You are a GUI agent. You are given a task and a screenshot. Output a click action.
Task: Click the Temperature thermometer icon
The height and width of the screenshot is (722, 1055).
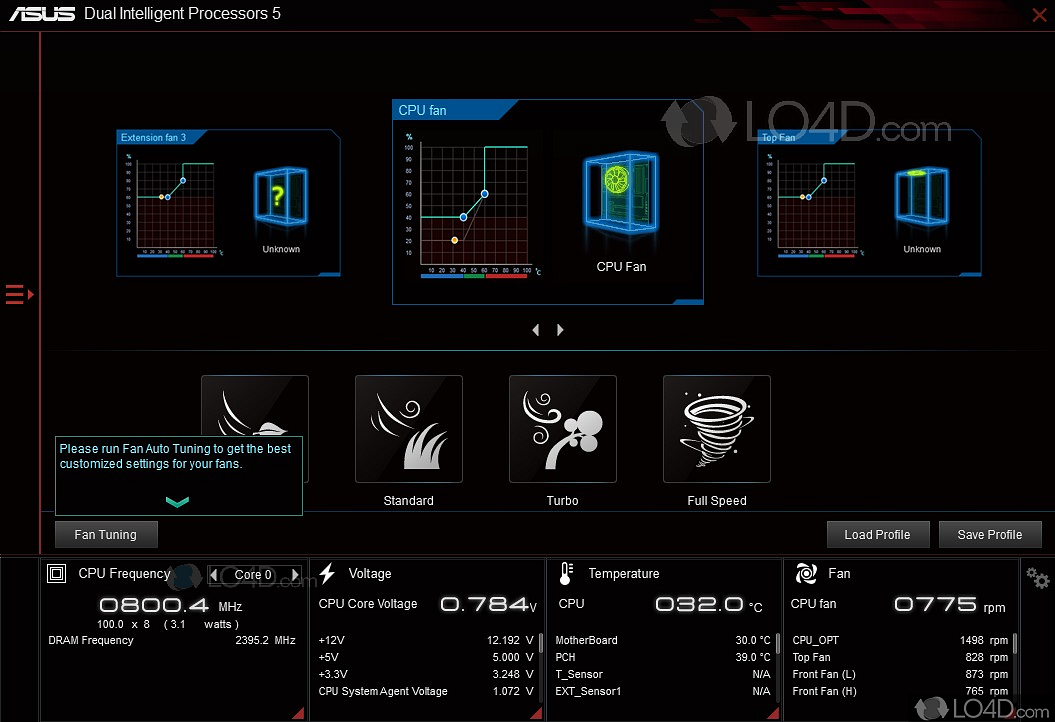[566, 574]
